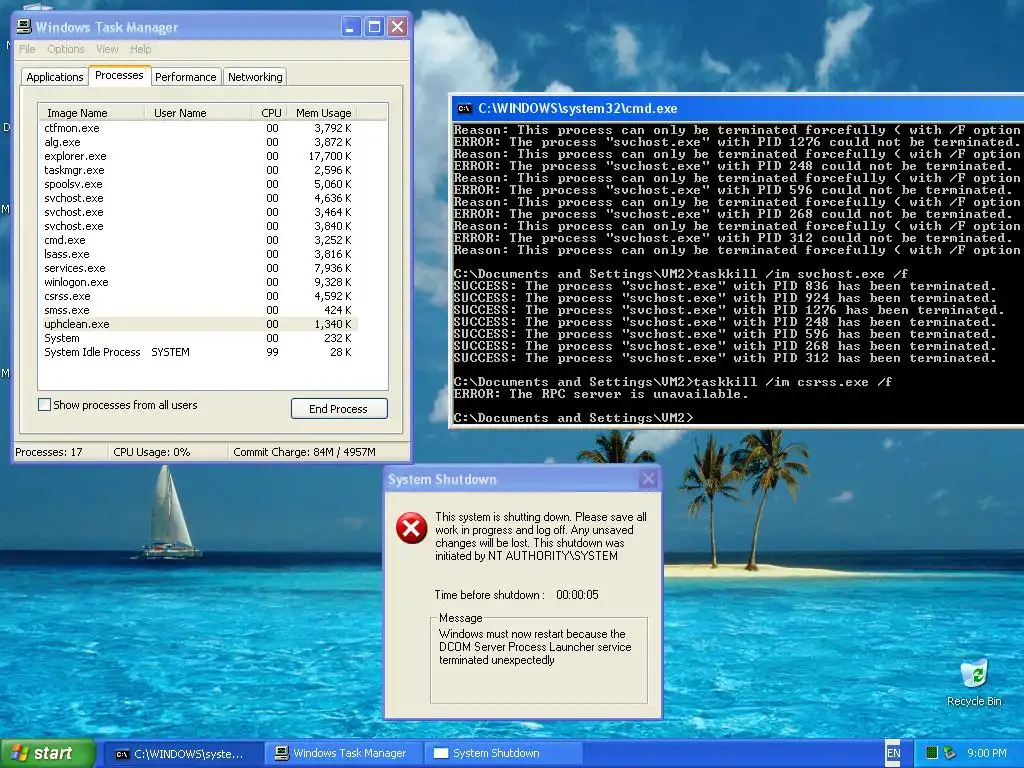Click the Task Manager title bar icon

pos(24,27)
